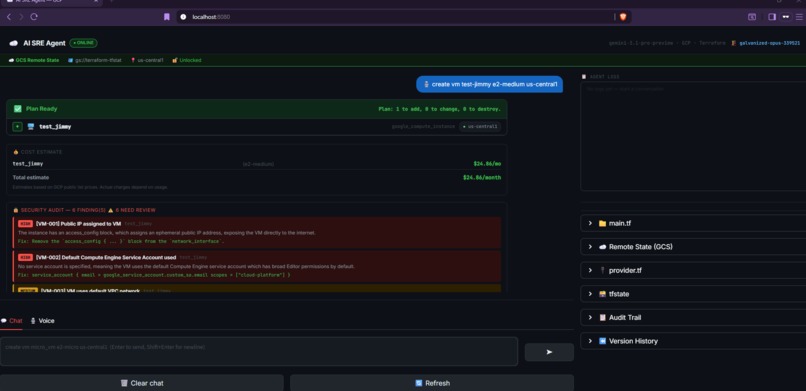Click the VM-001 Public IP assigned finding title
This screenshot has height=391, width=806.
point(78,224)
